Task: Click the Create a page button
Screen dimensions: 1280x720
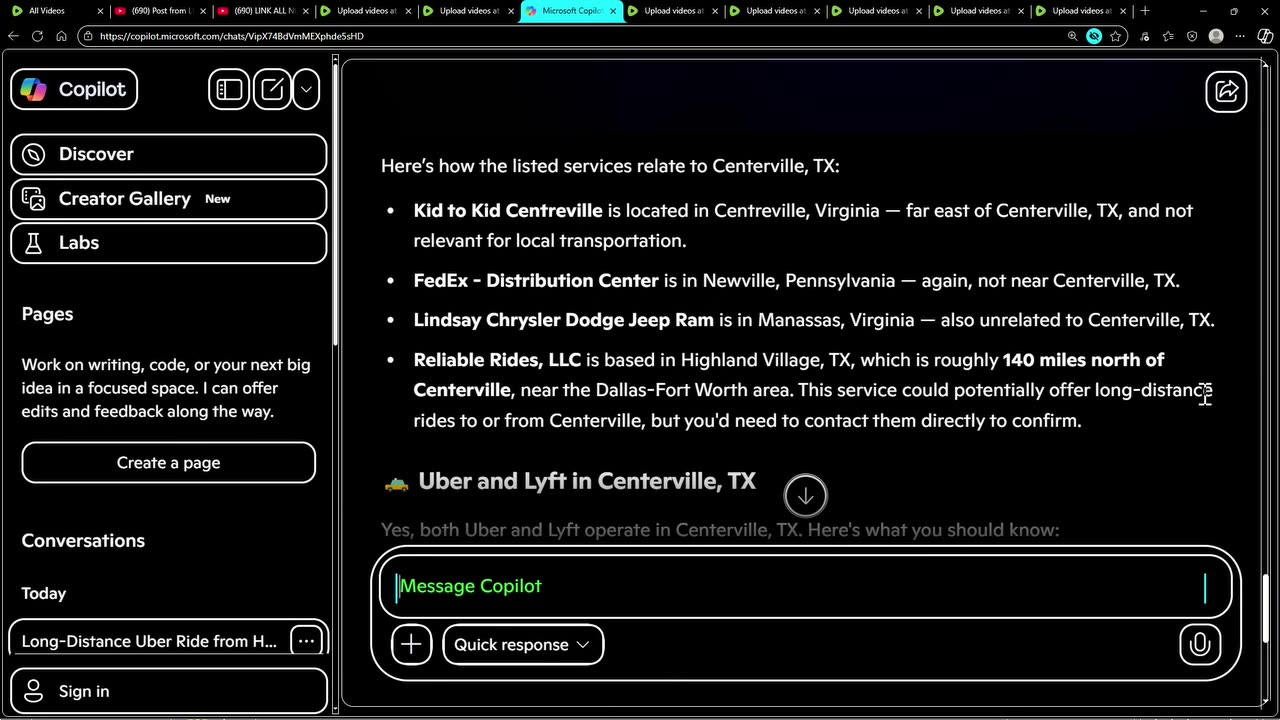Action: click(x=168, y=463)
